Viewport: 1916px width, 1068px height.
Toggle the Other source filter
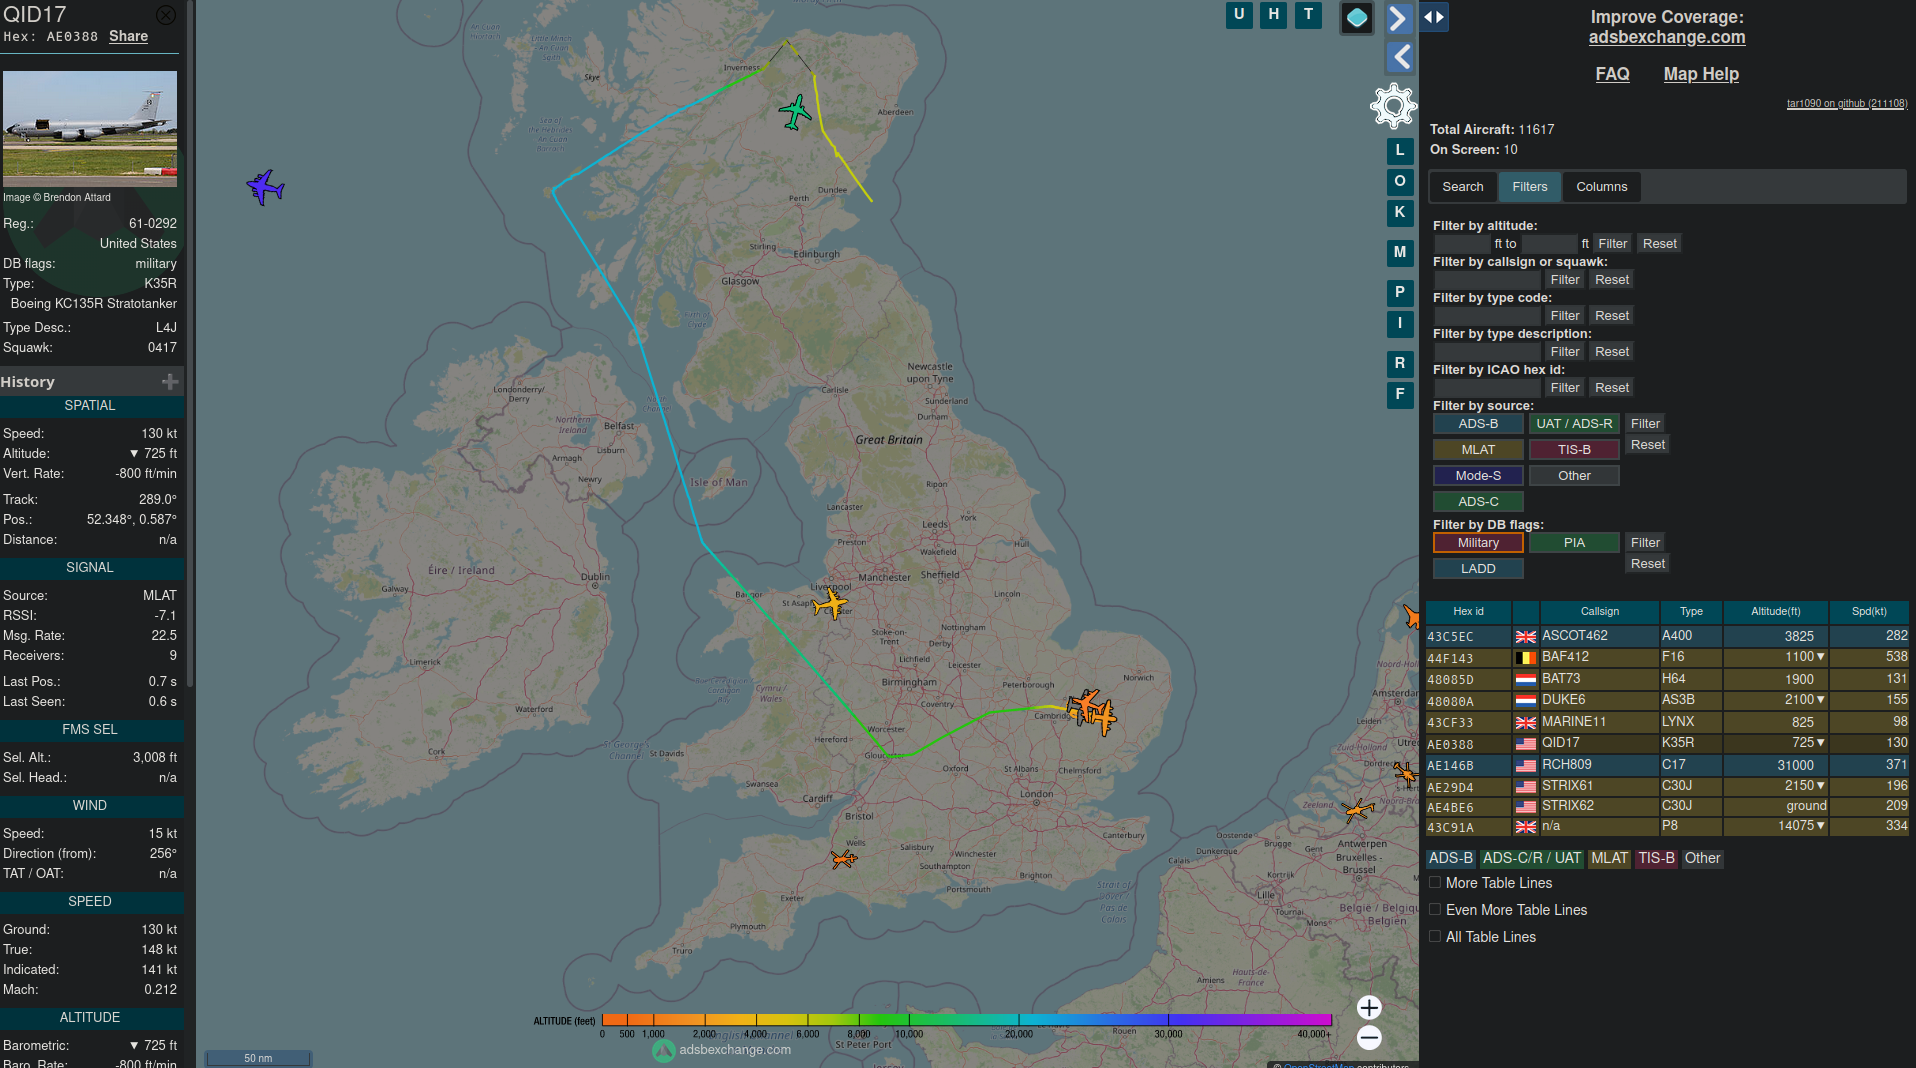(x=1574, y=476)
